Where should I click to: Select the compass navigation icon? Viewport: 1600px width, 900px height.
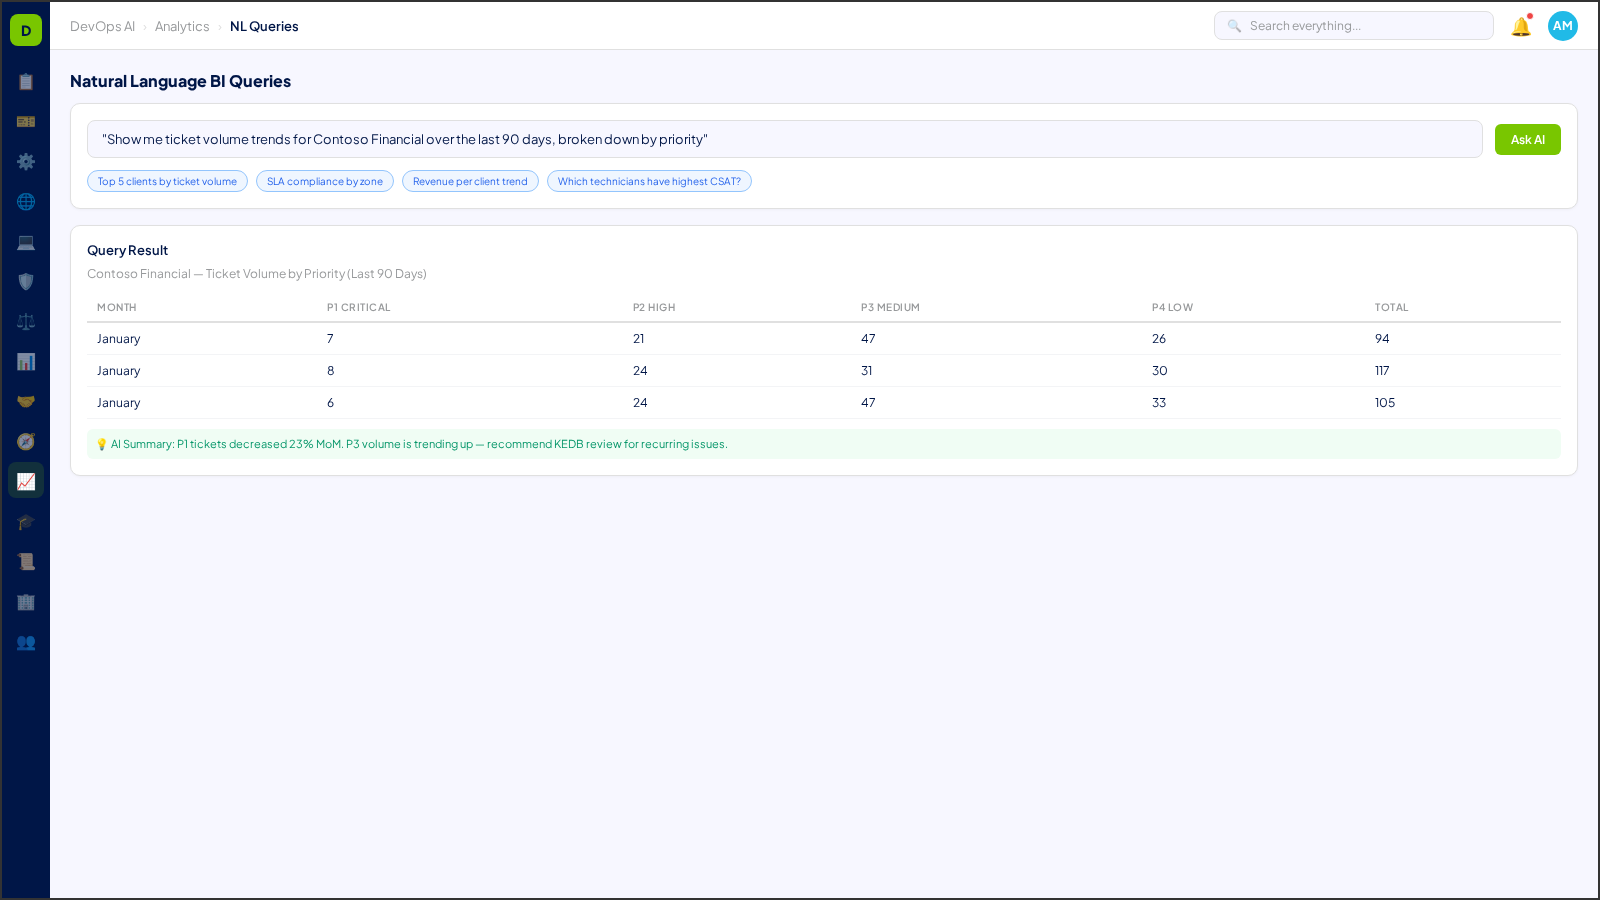[26, 441]
